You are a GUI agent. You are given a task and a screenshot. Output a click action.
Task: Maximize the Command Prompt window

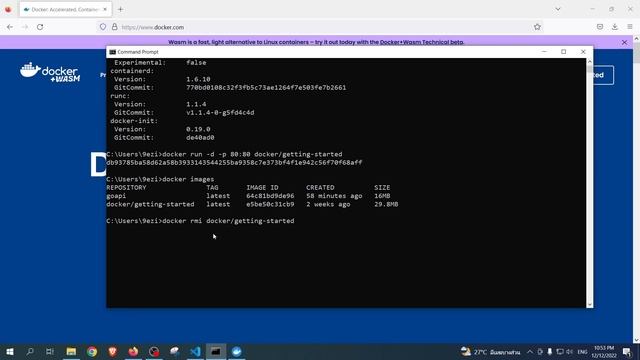point(564,52)
